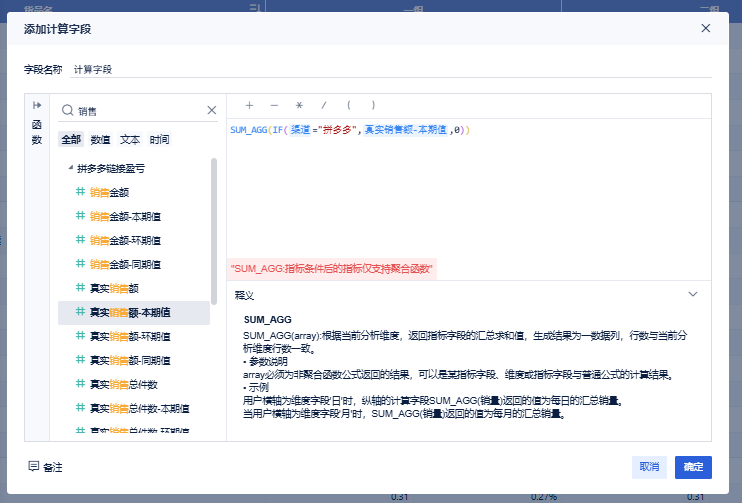Select the 真实销售额-本期值 field

click(130, 313)
